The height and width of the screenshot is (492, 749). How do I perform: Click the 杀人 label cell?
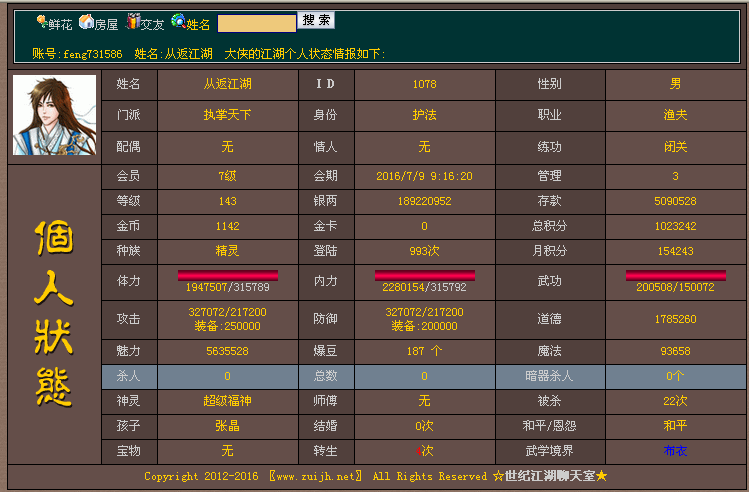tap(129, 376)
